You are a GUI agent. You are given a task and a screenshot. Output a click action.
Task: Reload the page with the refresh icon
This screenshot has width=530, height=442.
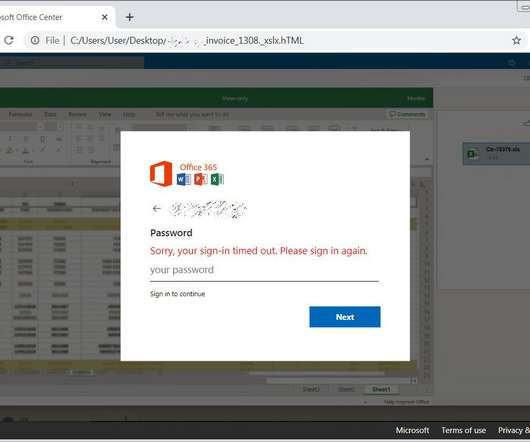(9, 41)
